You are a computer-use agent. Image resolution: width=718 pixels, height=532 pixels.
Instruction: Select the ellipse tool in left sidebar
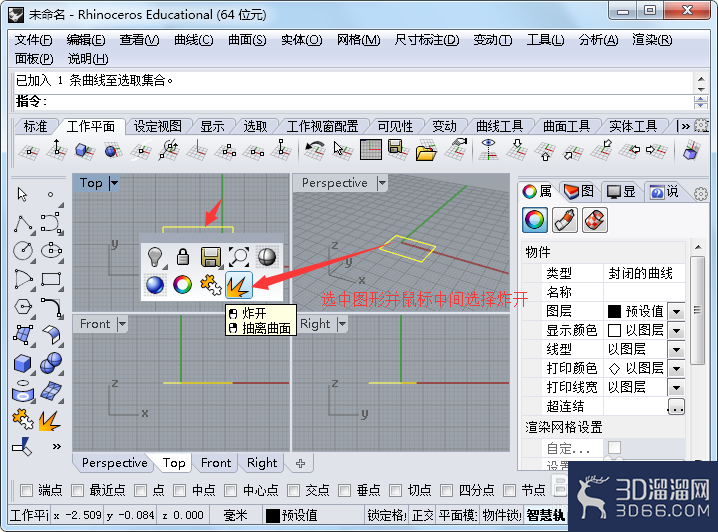(51, 251)
